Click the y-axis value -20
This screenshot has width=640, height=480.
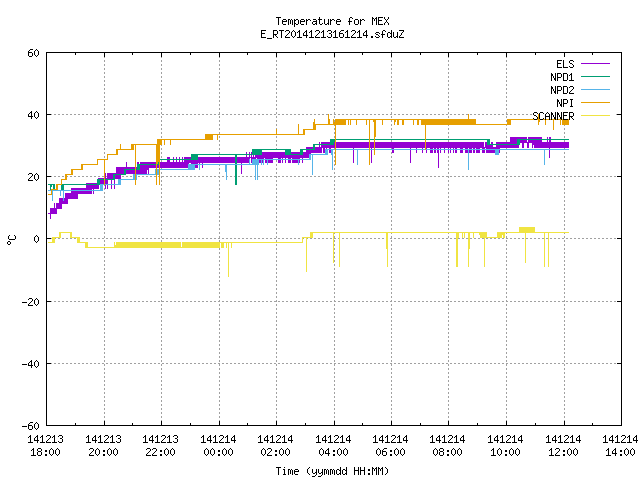(31, 302)
